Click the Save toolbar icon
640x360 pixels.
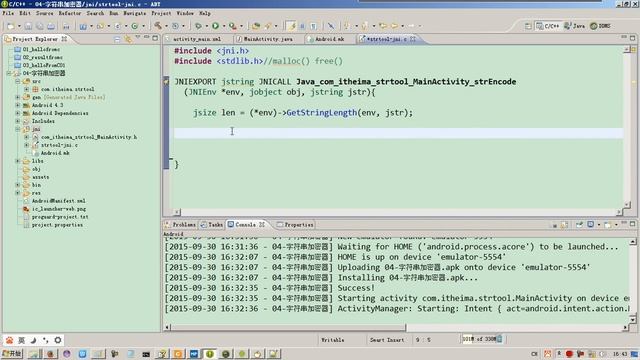(x=28, y=26)
